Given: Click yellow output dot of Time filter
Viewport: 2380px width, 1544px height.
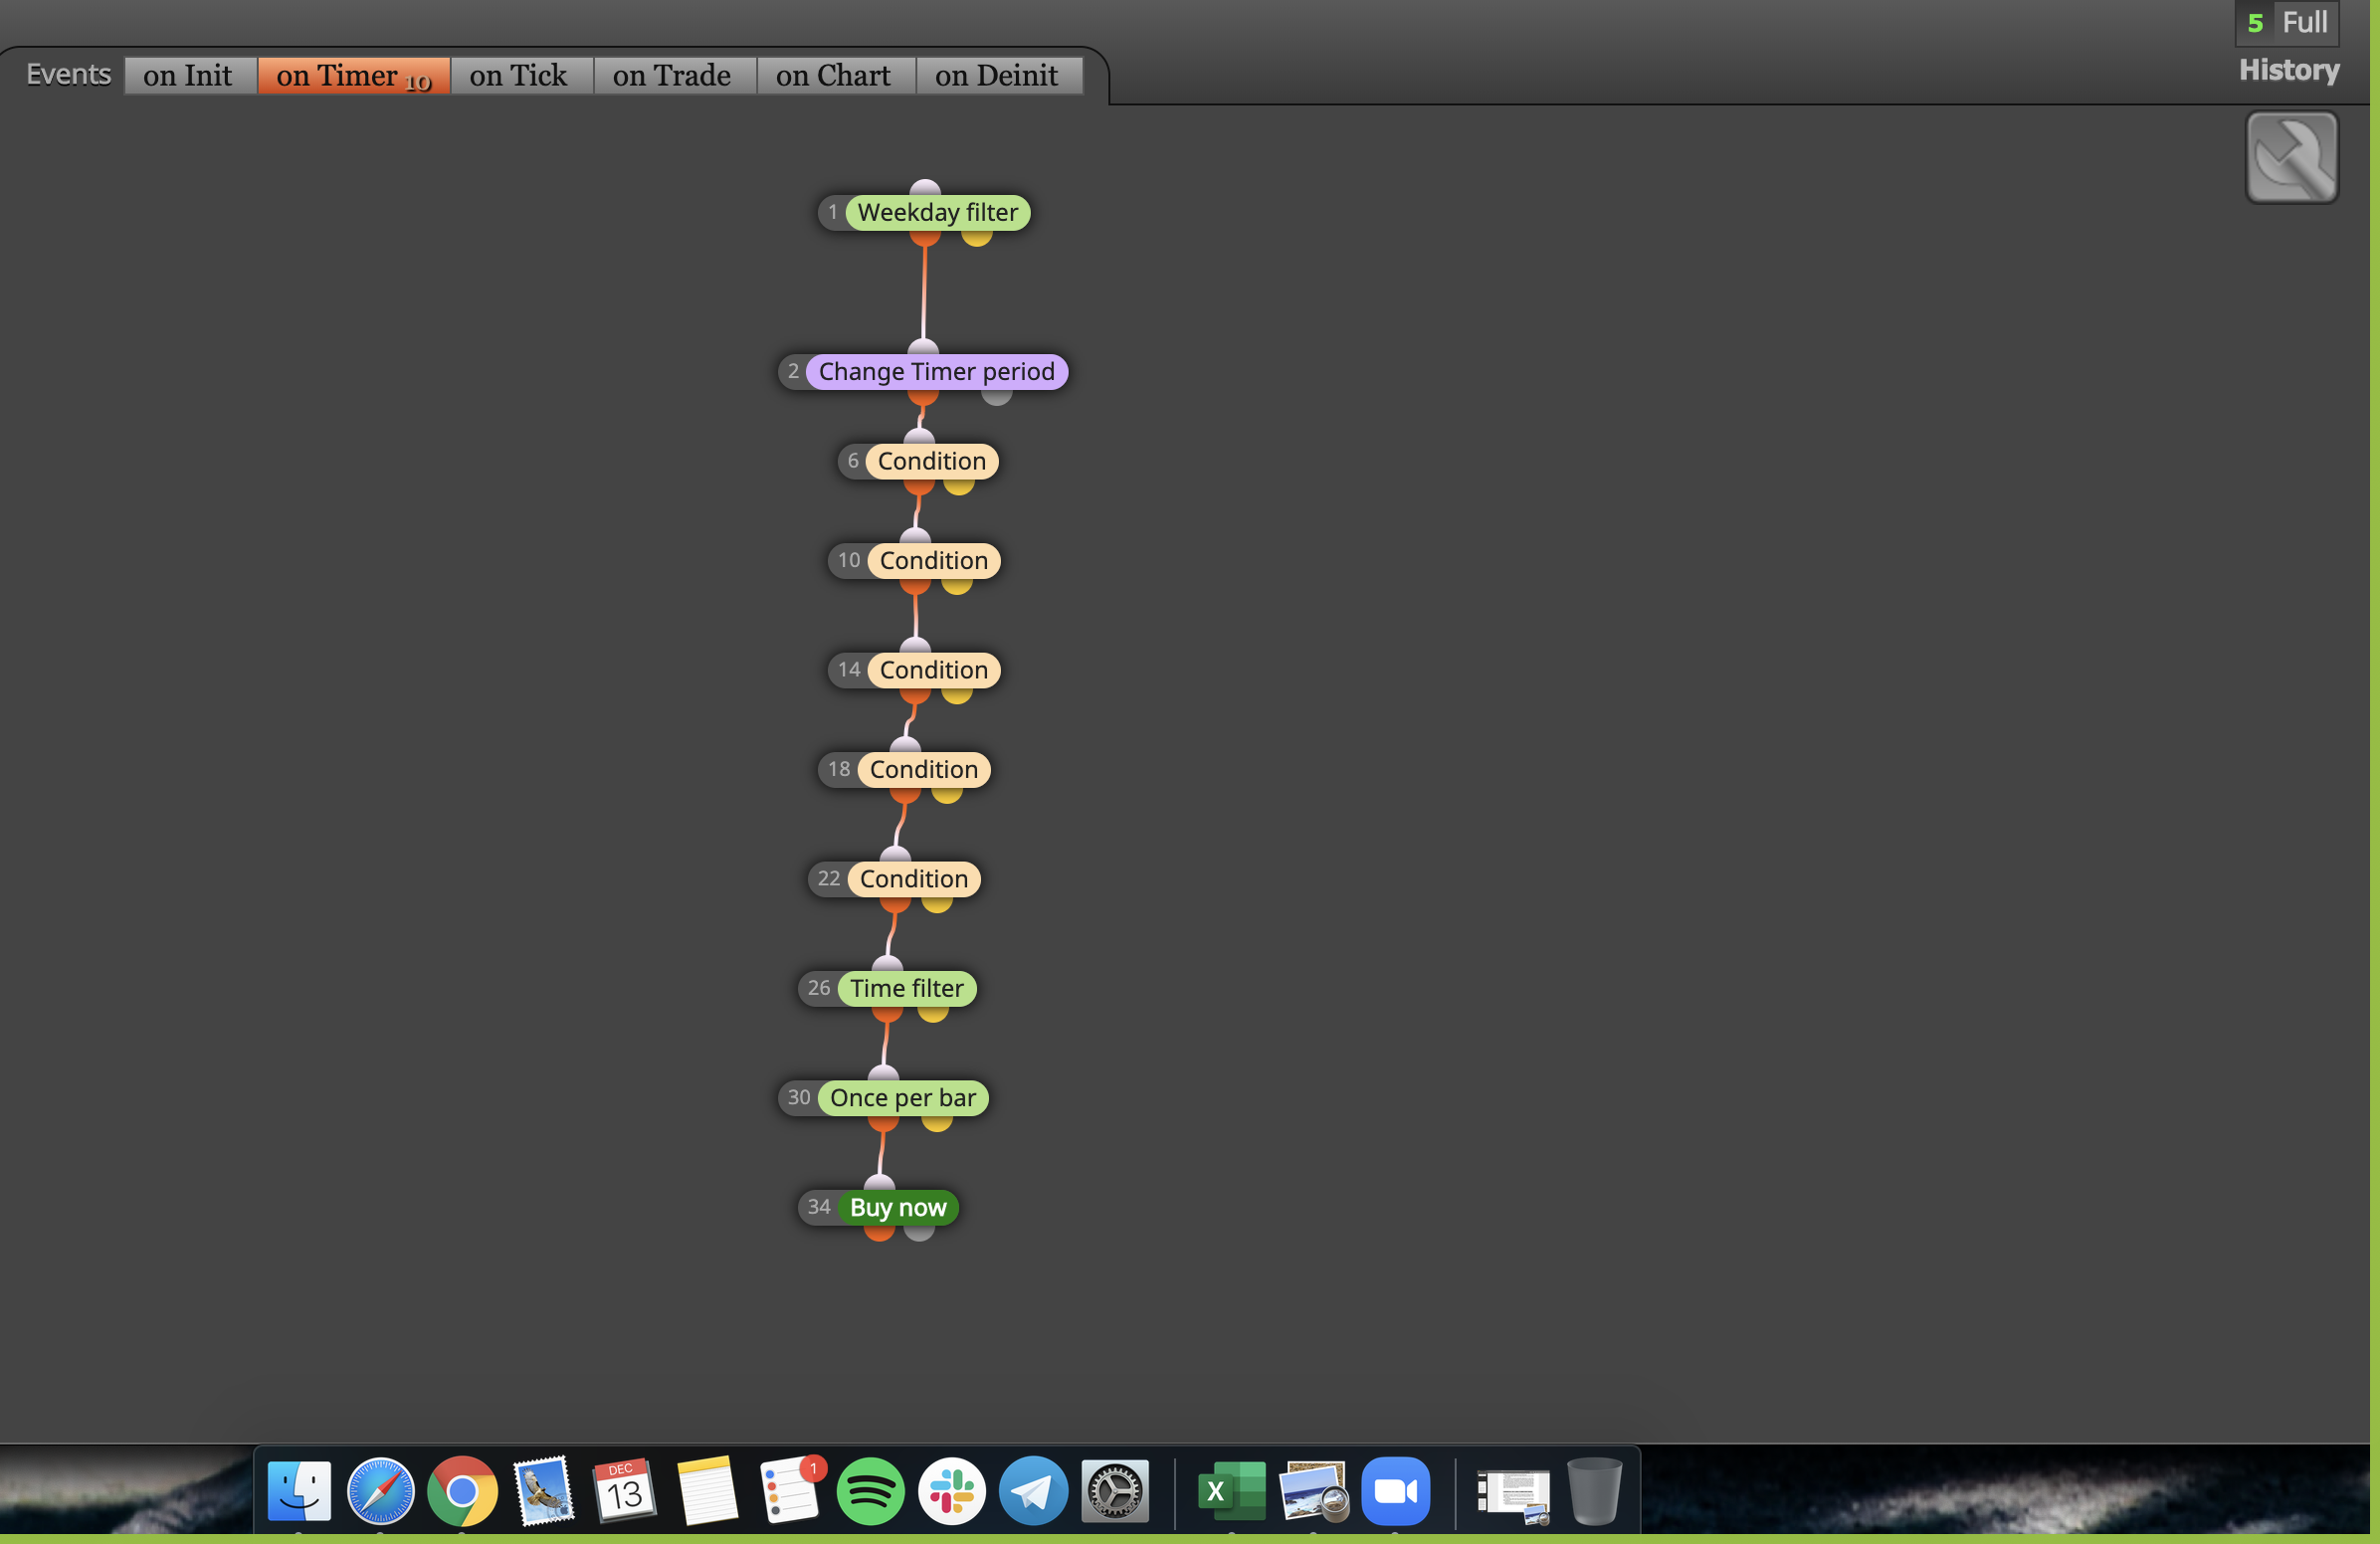Looking at the screenshot, I should pyautogui.click(x=933, y=1012).
